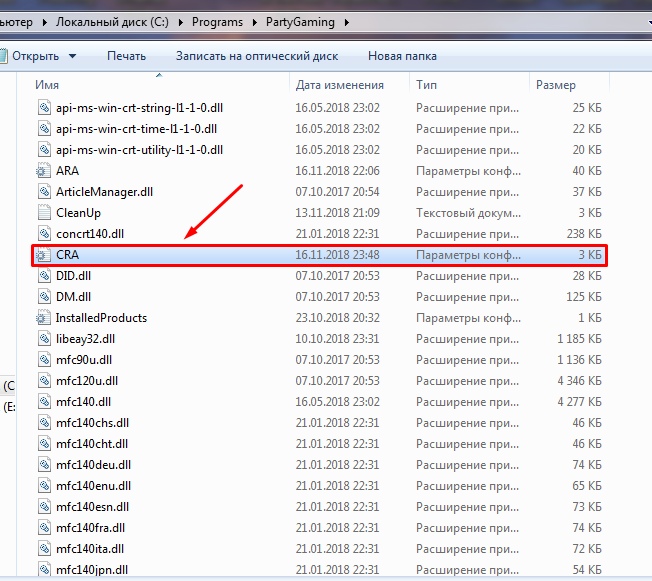The image size is (652, 581).
Task: Expand breadcrumb arrow after Programs
Action: point(254,22)
